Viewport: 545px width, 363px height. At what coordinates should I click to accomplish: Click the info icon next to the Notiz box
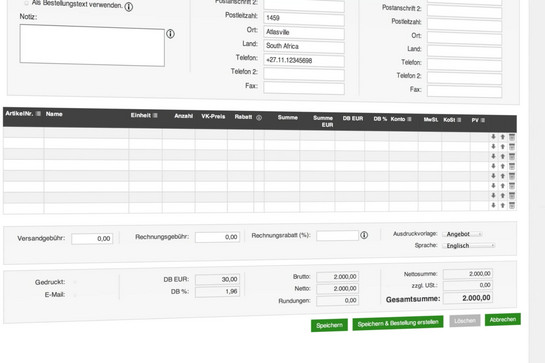click(x=170, y=34)
